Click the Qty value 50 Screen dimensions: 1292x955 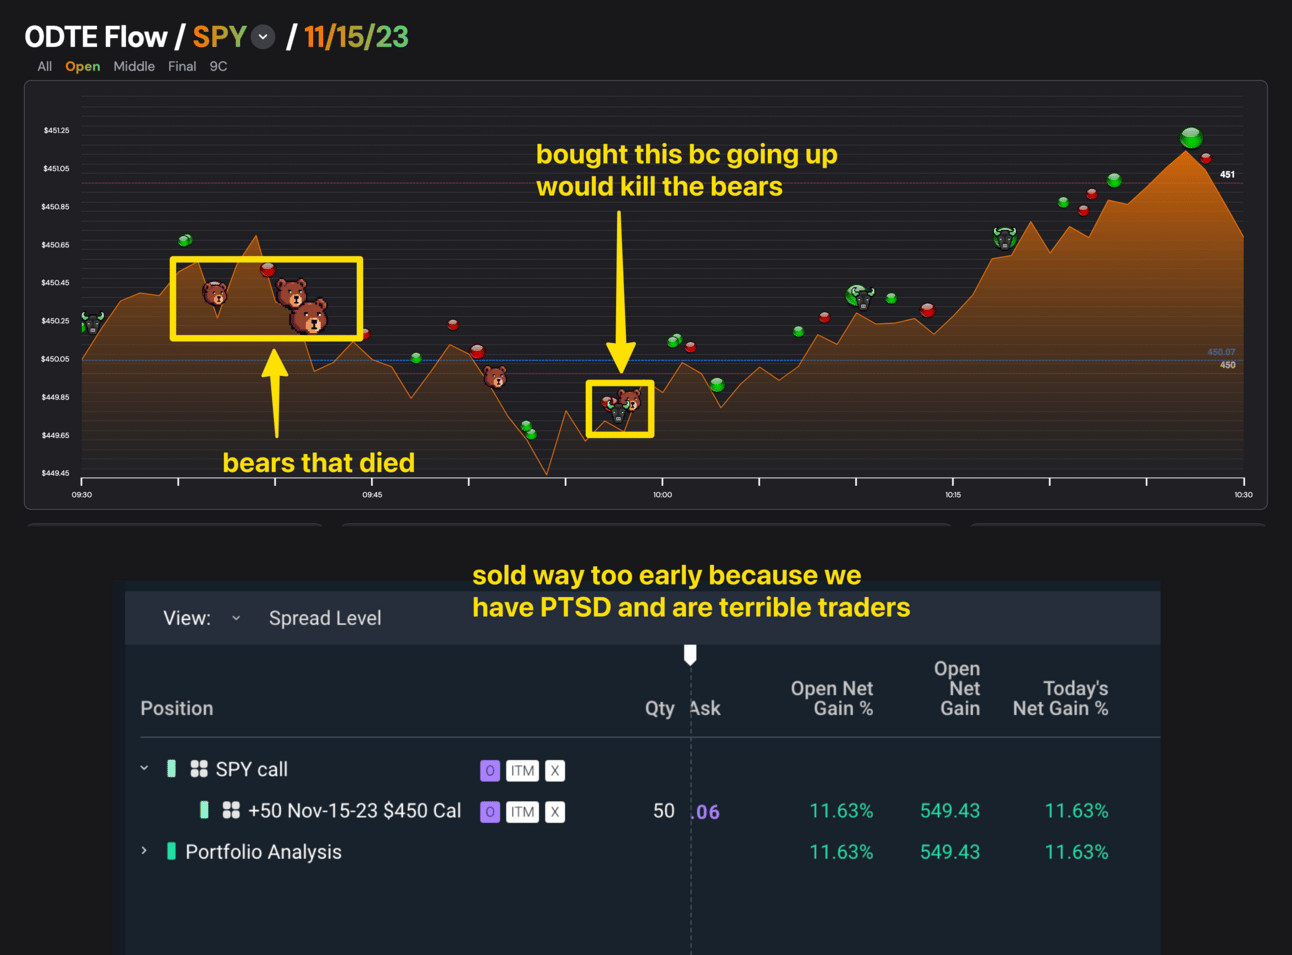pos(664,811)
